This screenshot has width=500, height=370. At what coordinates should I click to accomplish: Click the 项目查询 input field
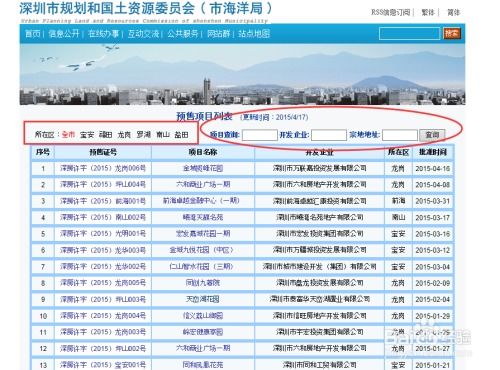[x=260, y=135]
